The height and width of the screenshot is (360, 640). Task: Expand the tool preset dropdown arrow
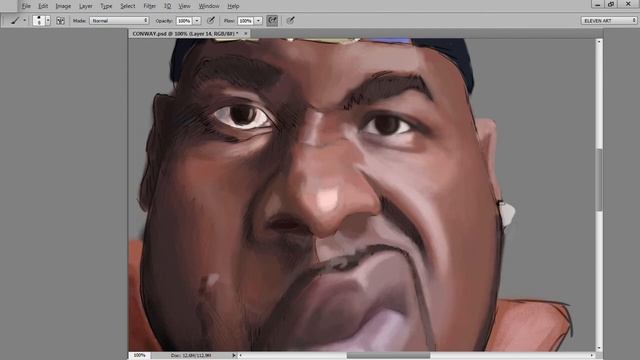tap(24, 20)
